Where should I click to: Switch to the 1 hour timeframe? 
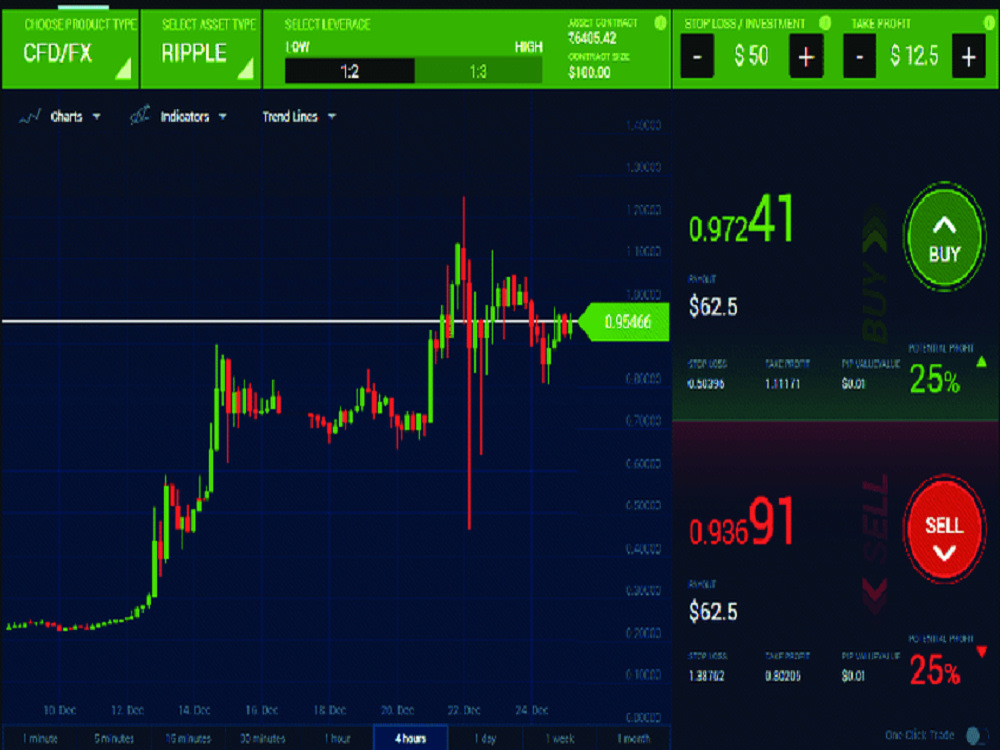coord(337,739)
